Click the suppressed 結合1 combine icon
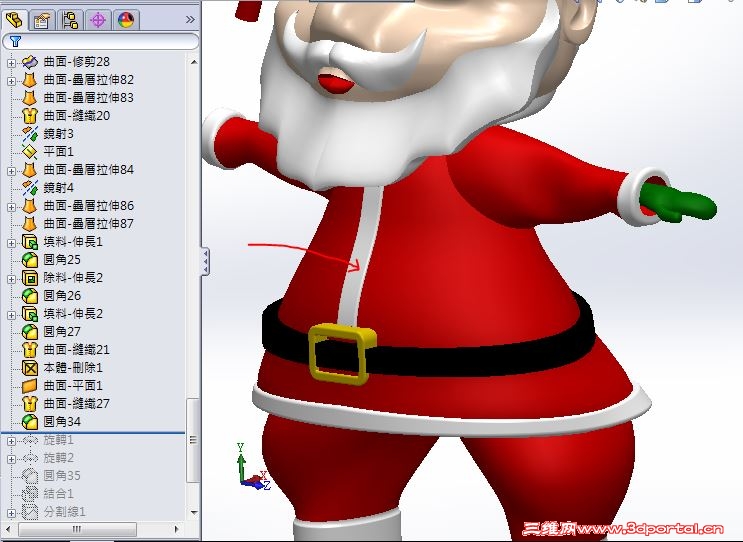This screenshot has height=542, width=743. 30,494
